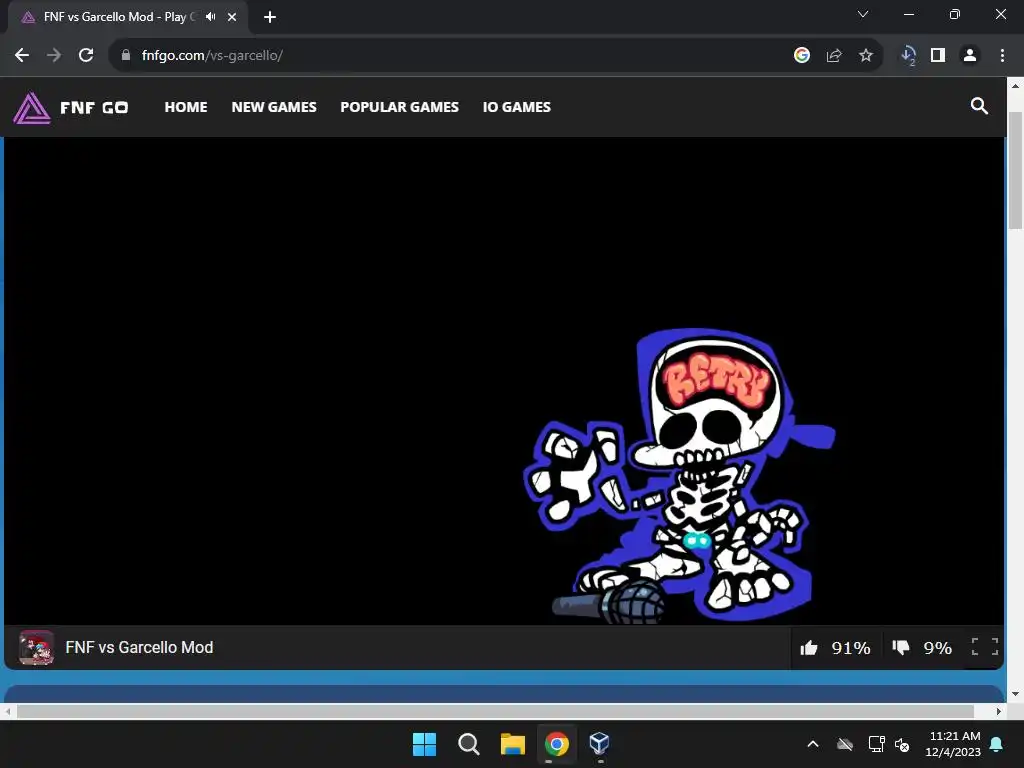
Task: Open the Chrome profile icon
Action: (x=970, y=56)
